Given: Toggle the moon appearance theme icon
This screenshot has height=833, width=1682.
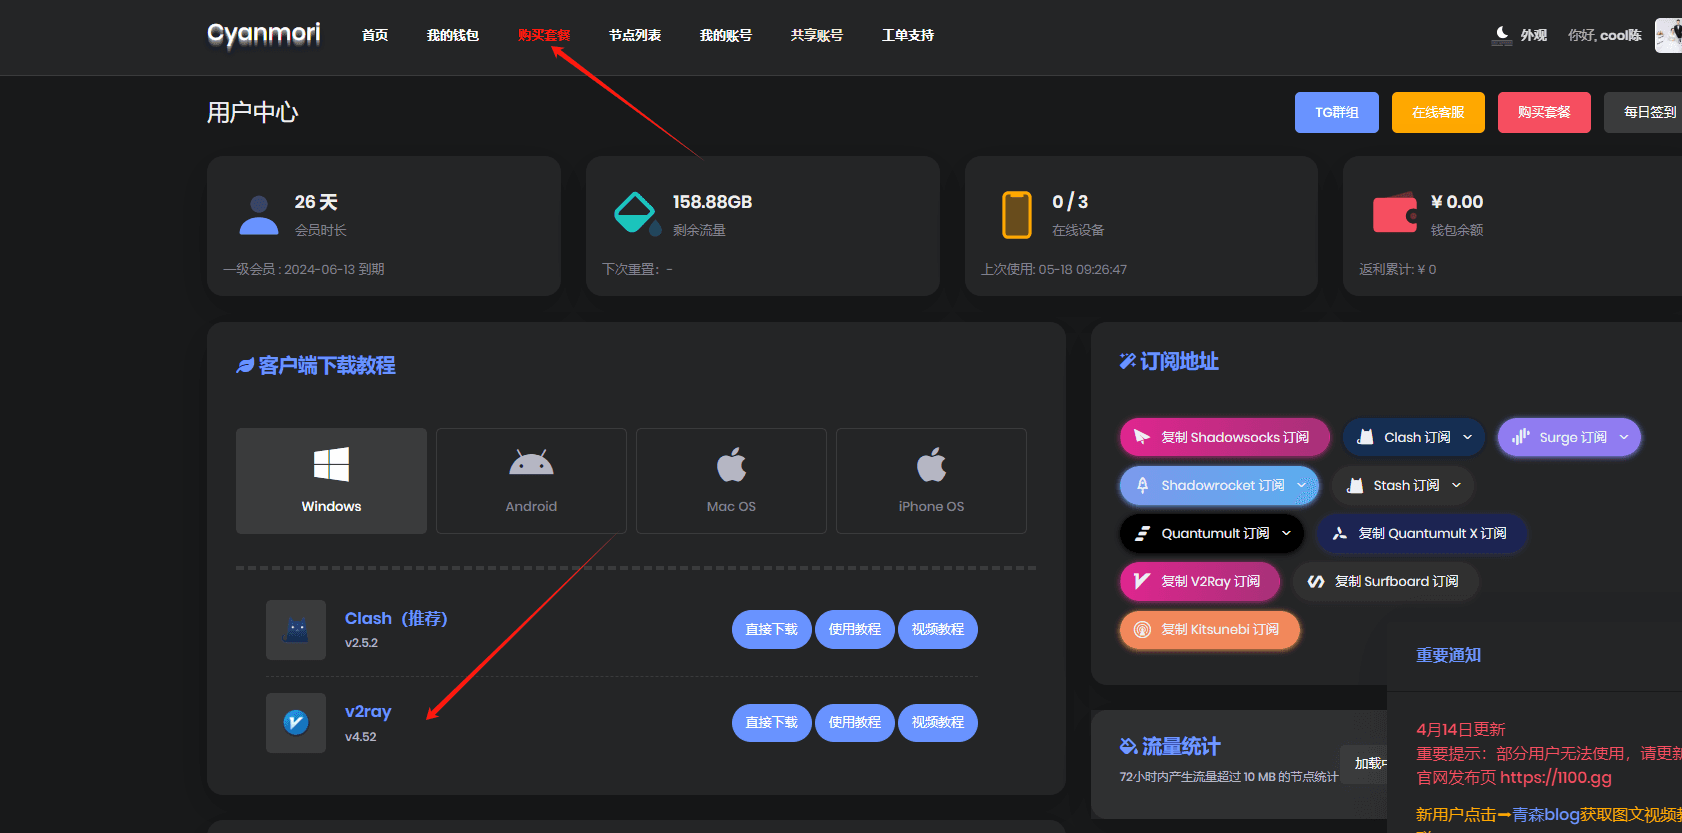Looking at the screenshot, I should click(1502, 35).
